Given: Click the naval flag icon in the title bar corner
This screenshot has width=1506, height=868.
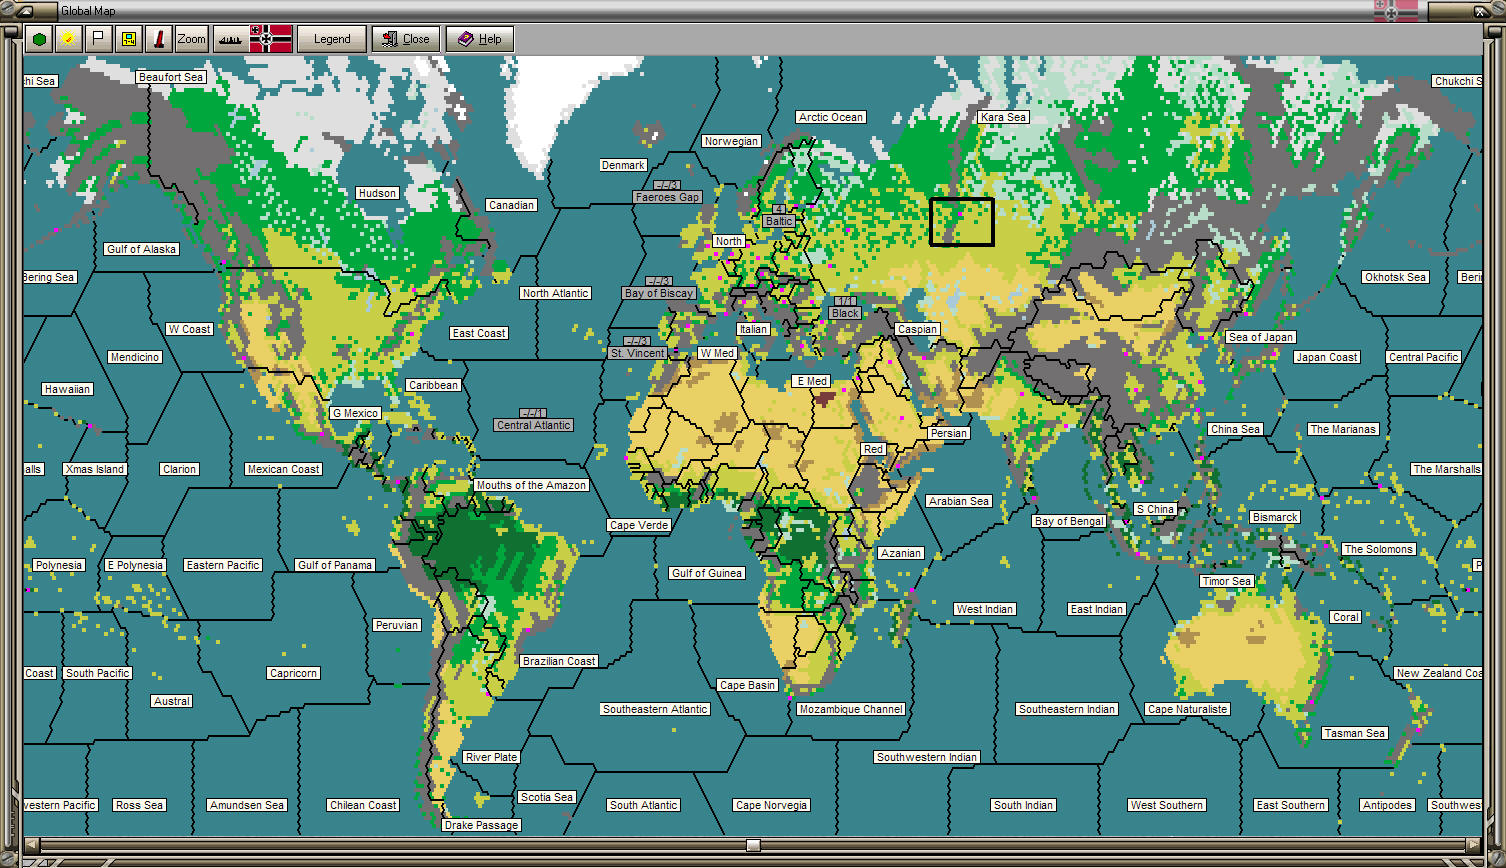Looking at the screenshot, I should 1392,12.
